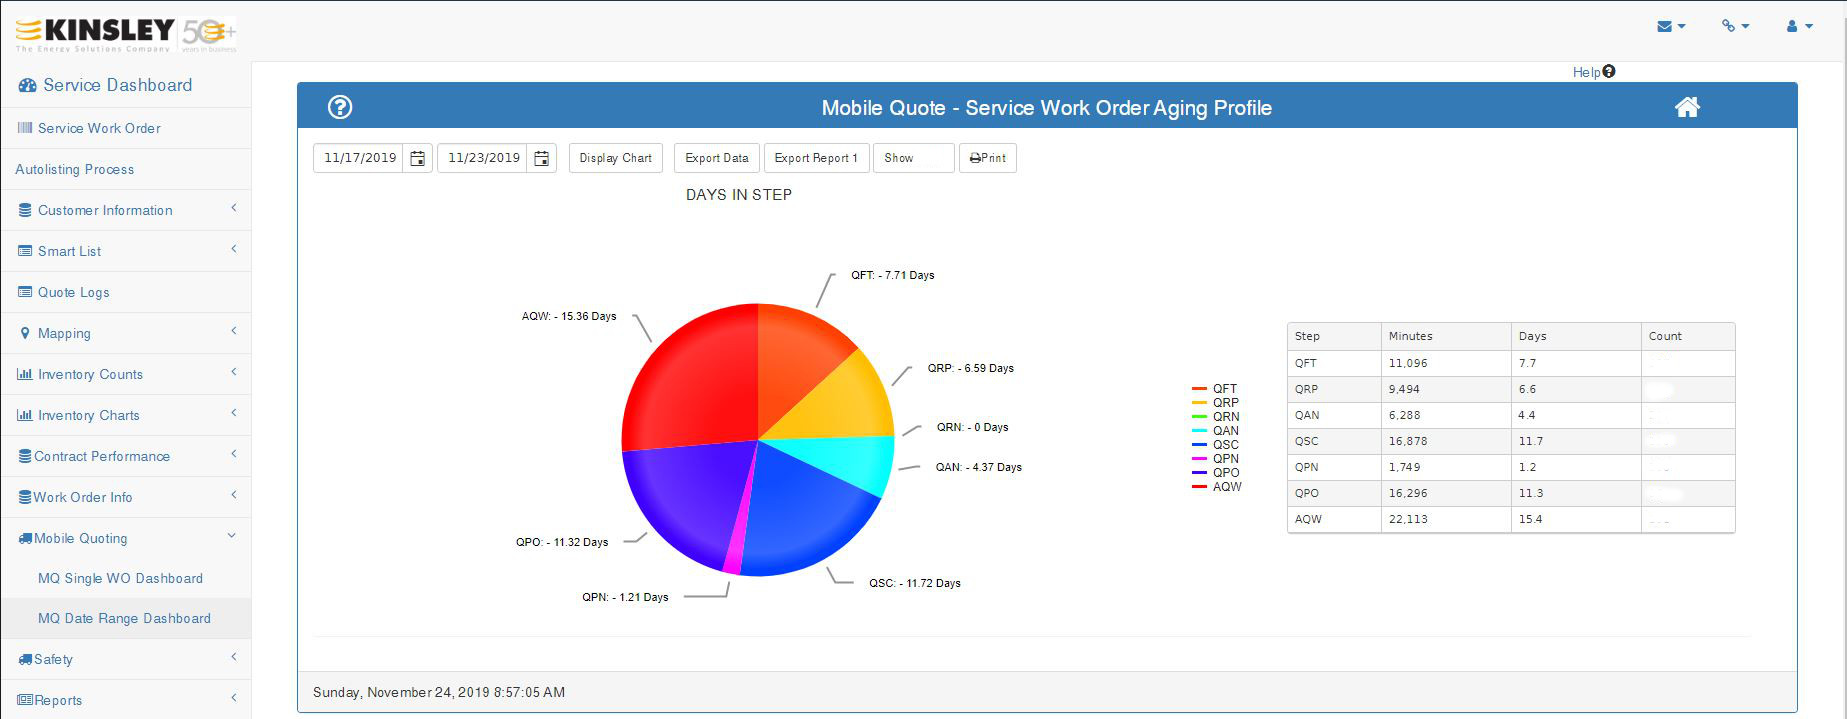The image size is (1847, 719).
Task: Expand the Mapping menu chevron
Action: 234,331
